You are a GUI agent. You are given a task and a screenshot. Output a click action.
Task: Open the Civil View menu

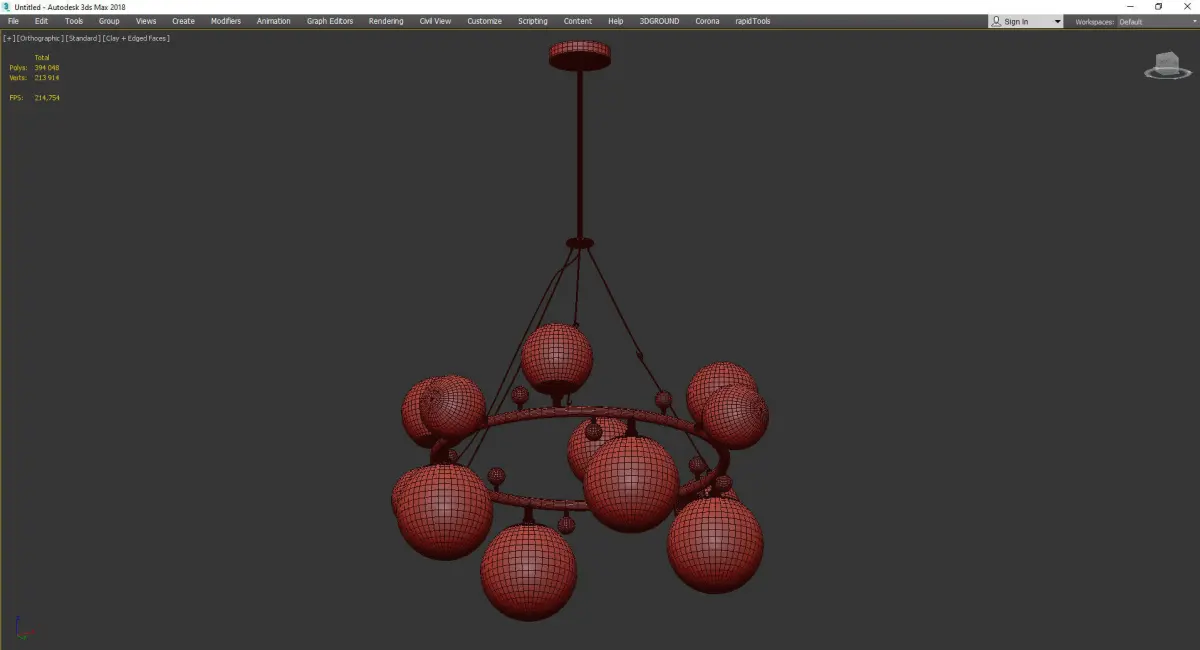435,21
